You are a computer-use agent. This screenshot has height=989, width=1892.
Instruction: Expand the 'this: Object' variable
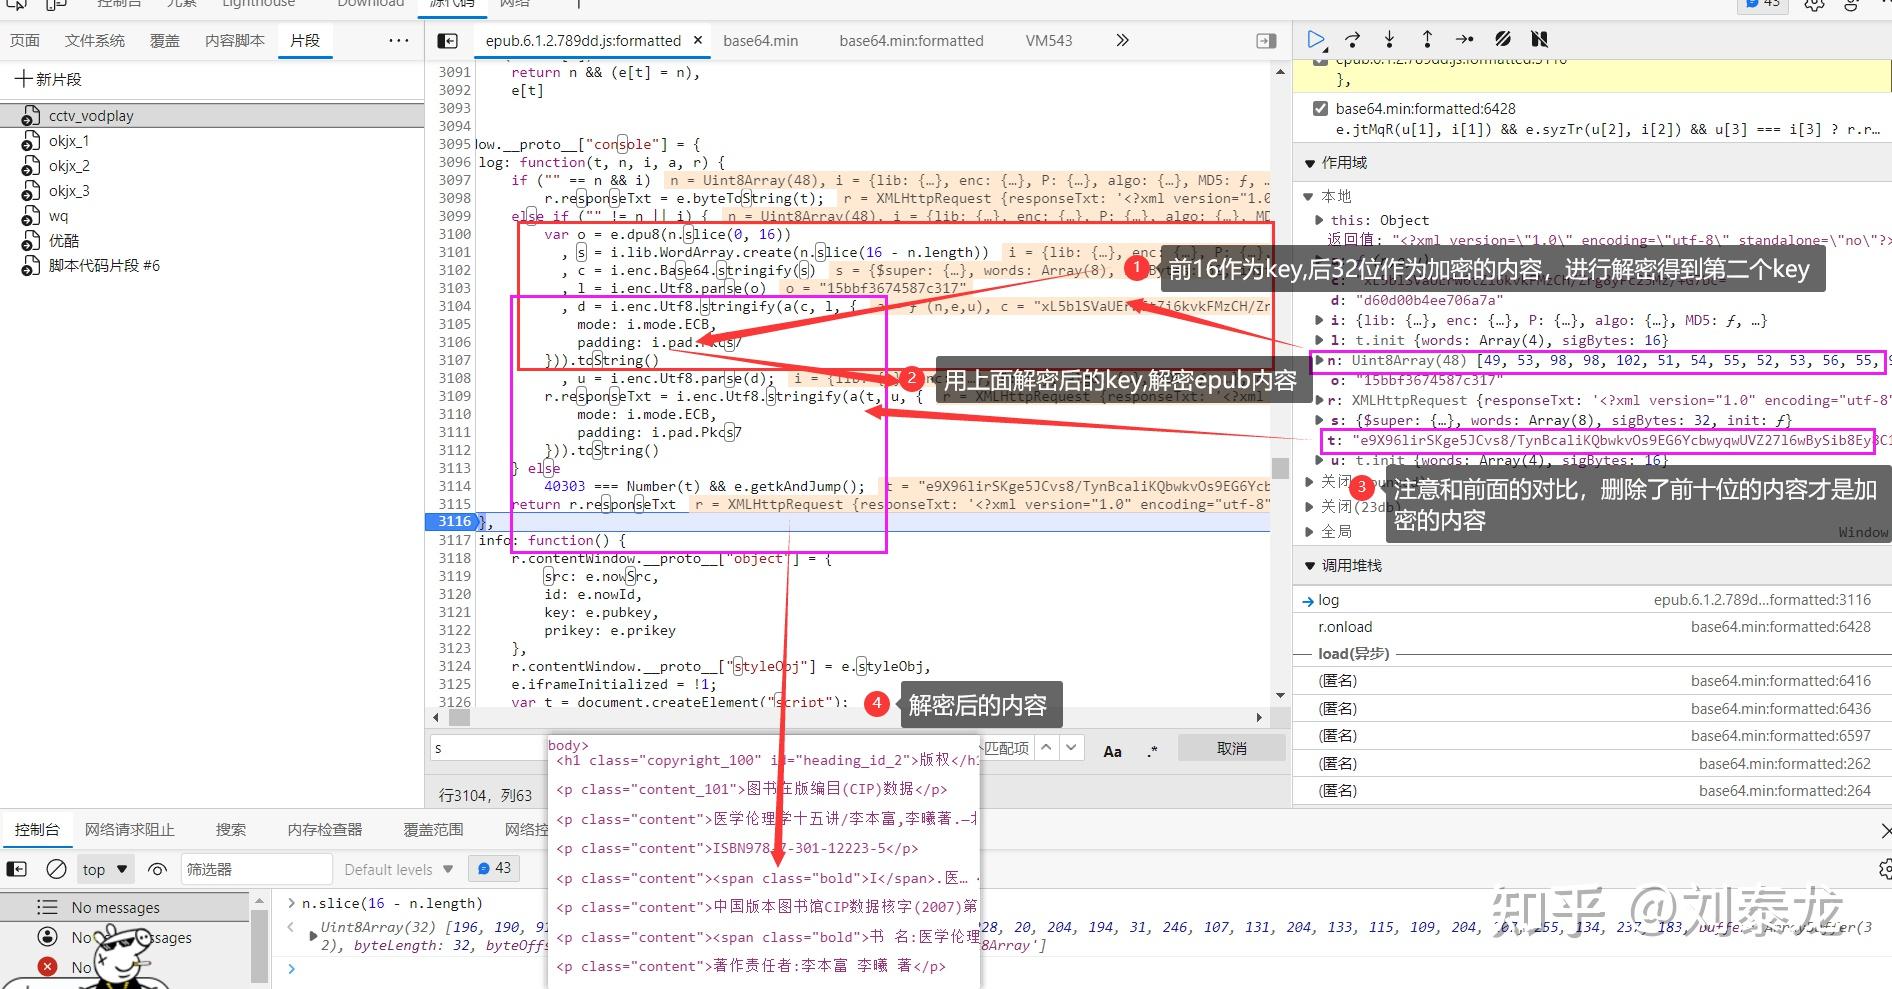[1320, 221]
